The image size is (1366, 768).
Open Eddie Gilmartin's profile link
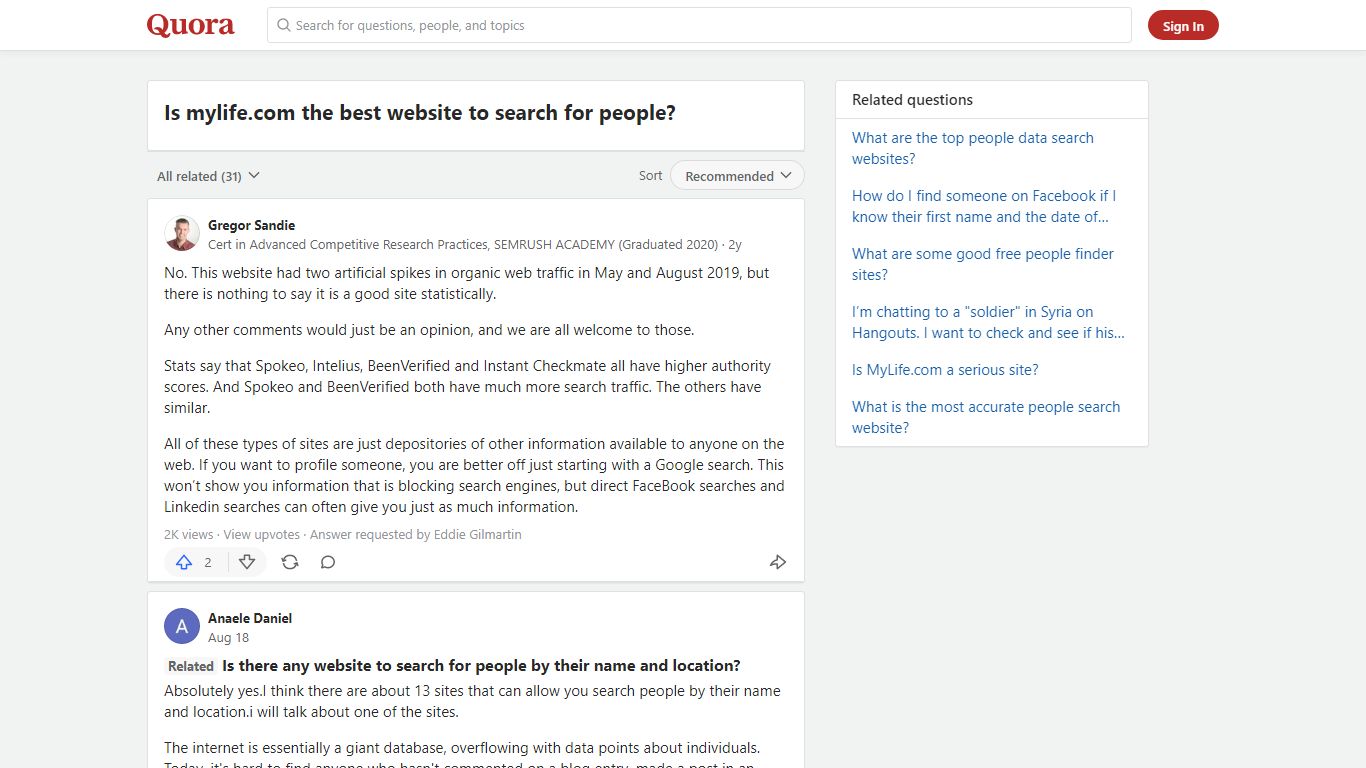pos(478,535)
